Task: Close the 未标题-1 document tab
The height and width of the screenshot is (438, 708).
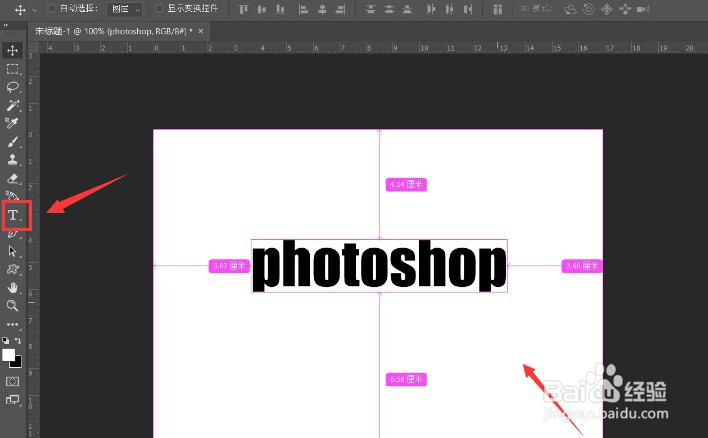Action: coord(200,31)
